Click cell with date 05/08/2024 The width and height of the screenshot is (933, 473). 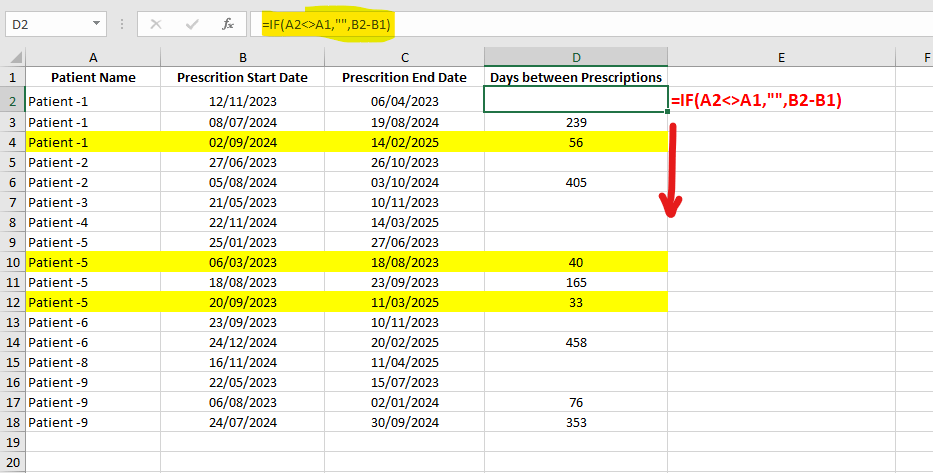point(243,183)
